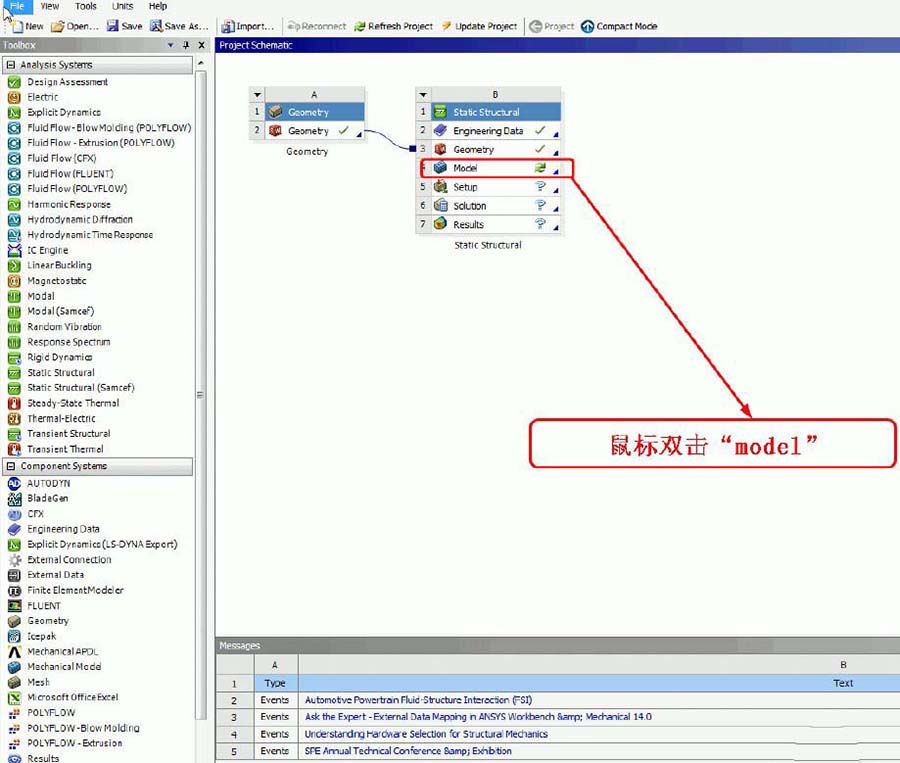The height and width of the screenshot is (763, 900).
Task: Click the Static Structural system name label
Action: pyautogui.click(x=488, y=245)
